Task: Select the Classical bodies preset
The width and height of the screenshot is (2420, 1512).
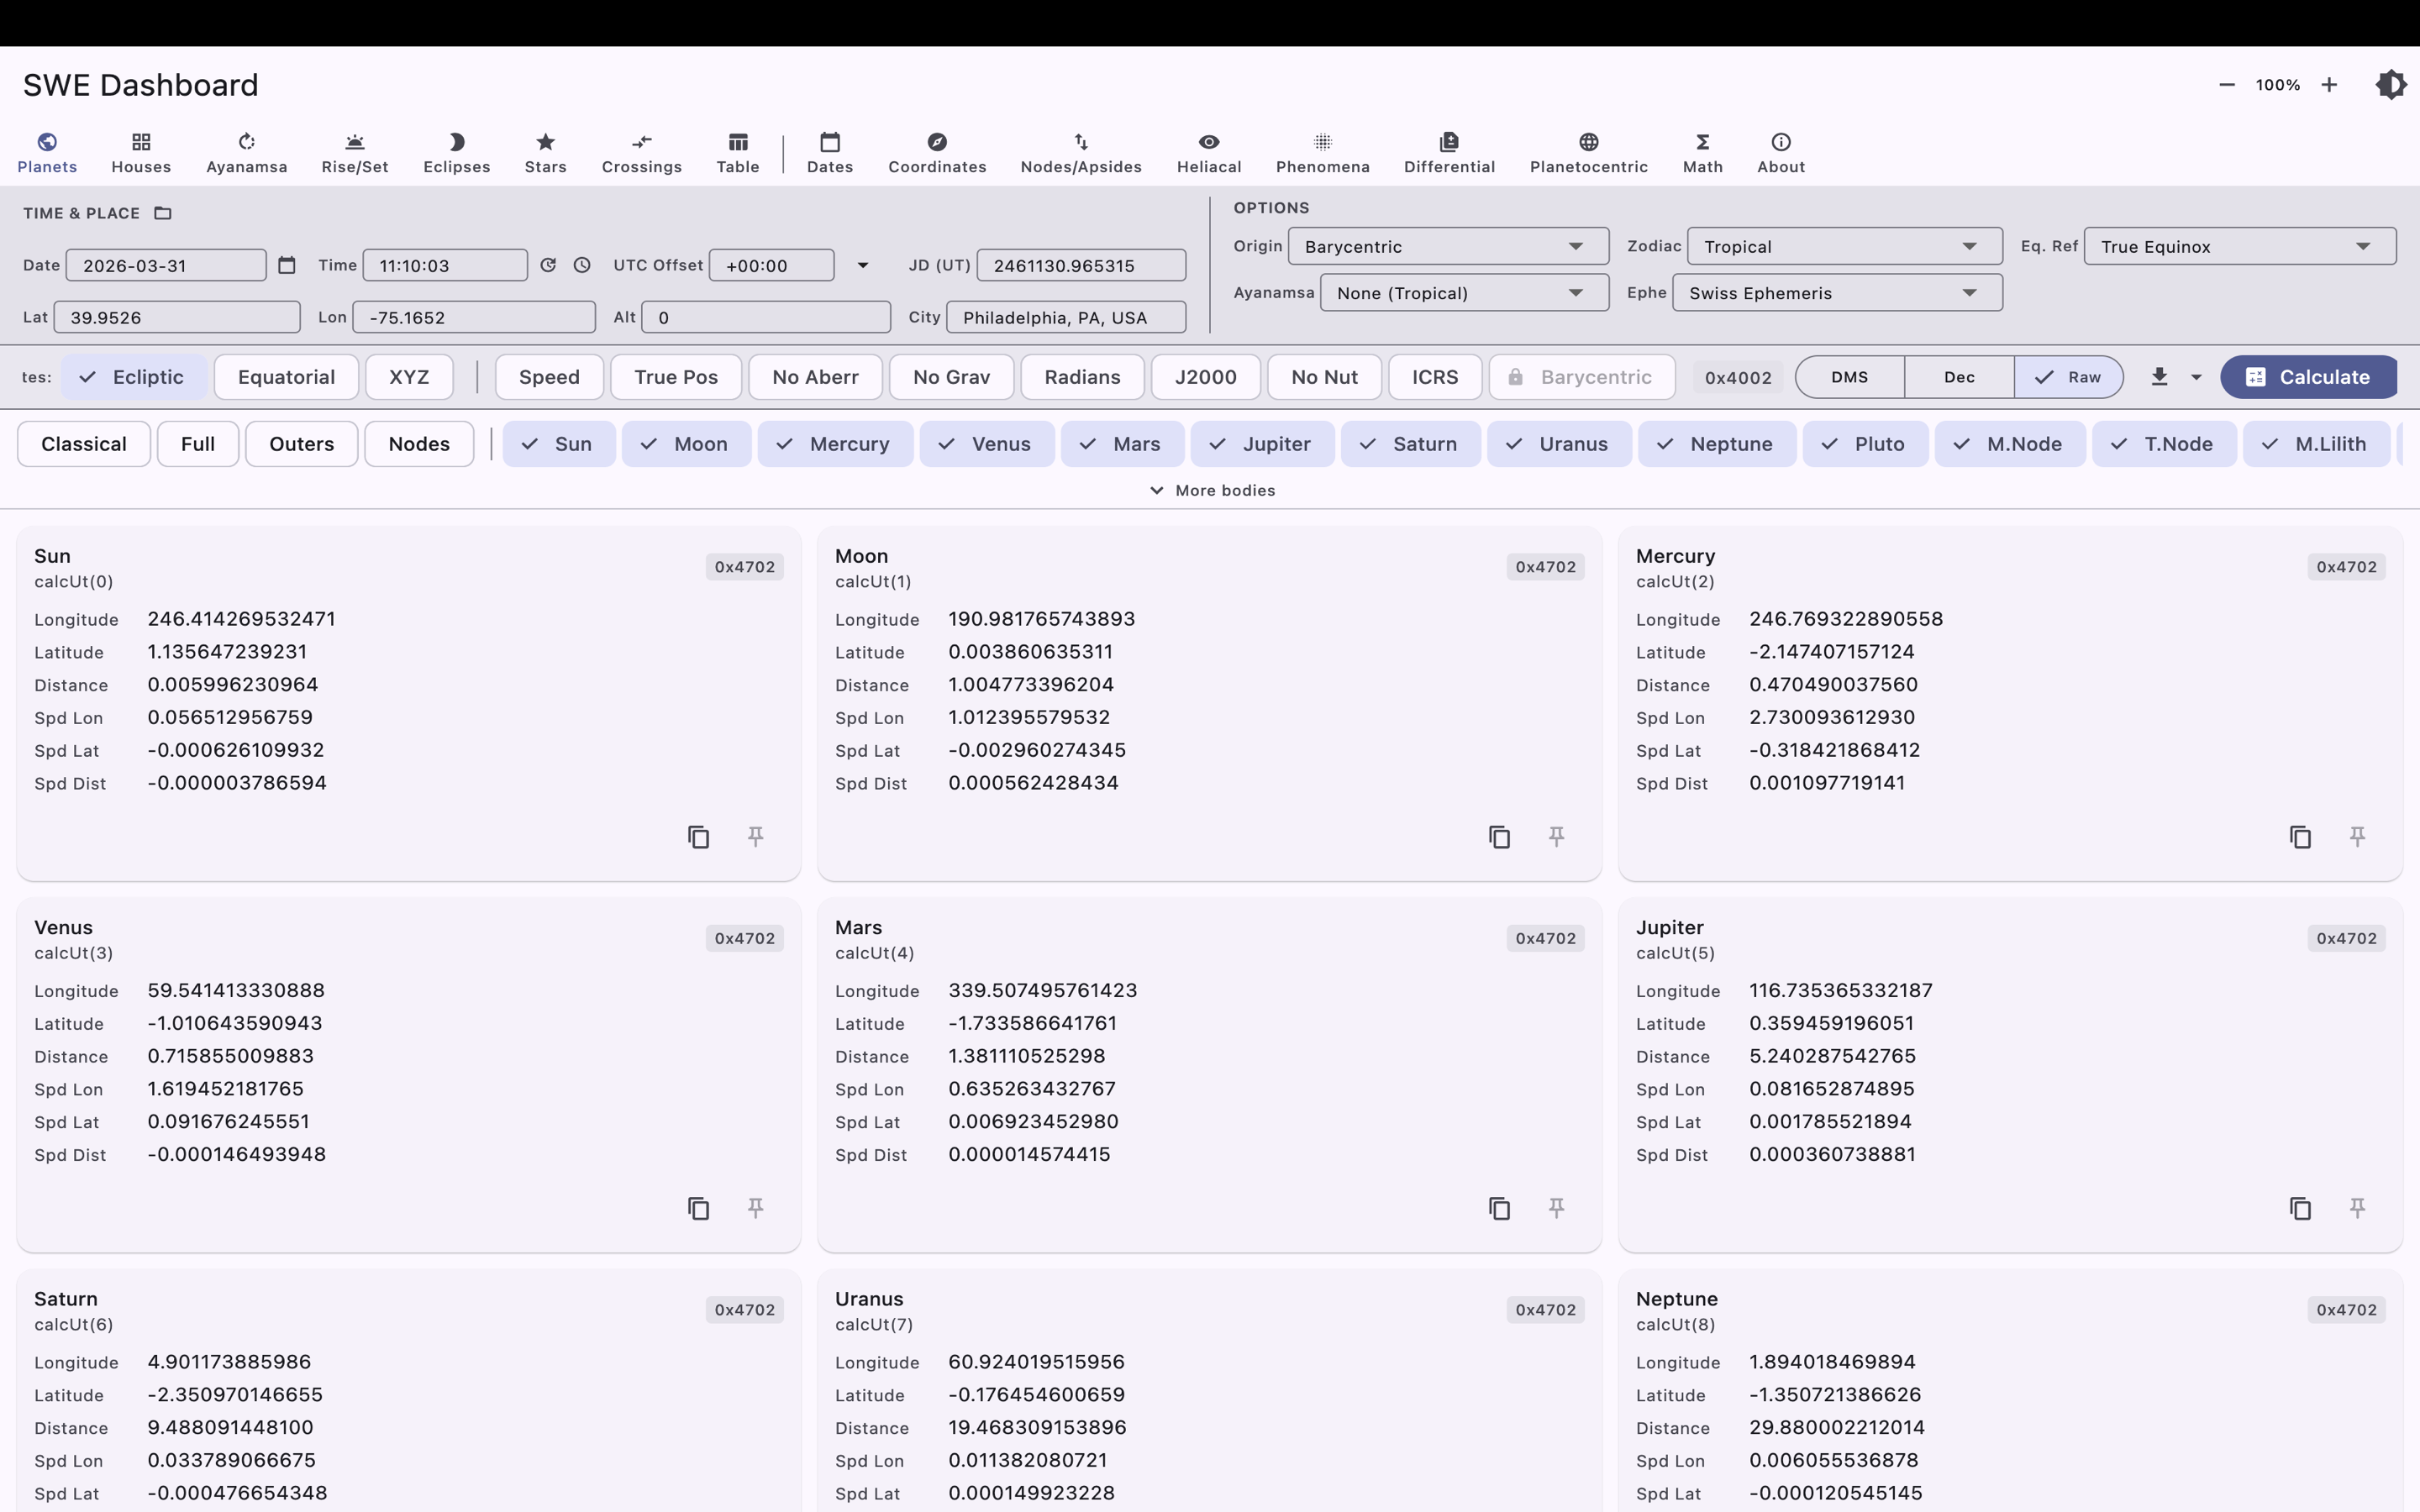Action: [x=84, y=444]
